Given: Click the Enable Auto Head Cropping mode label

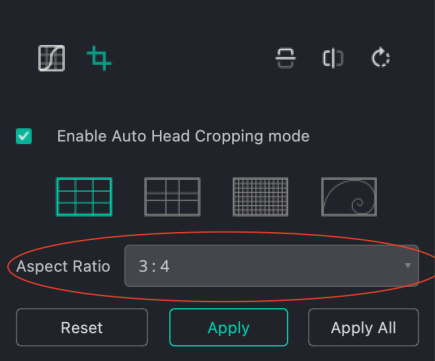Looking at the screenshot, I should tap(183, 136).
